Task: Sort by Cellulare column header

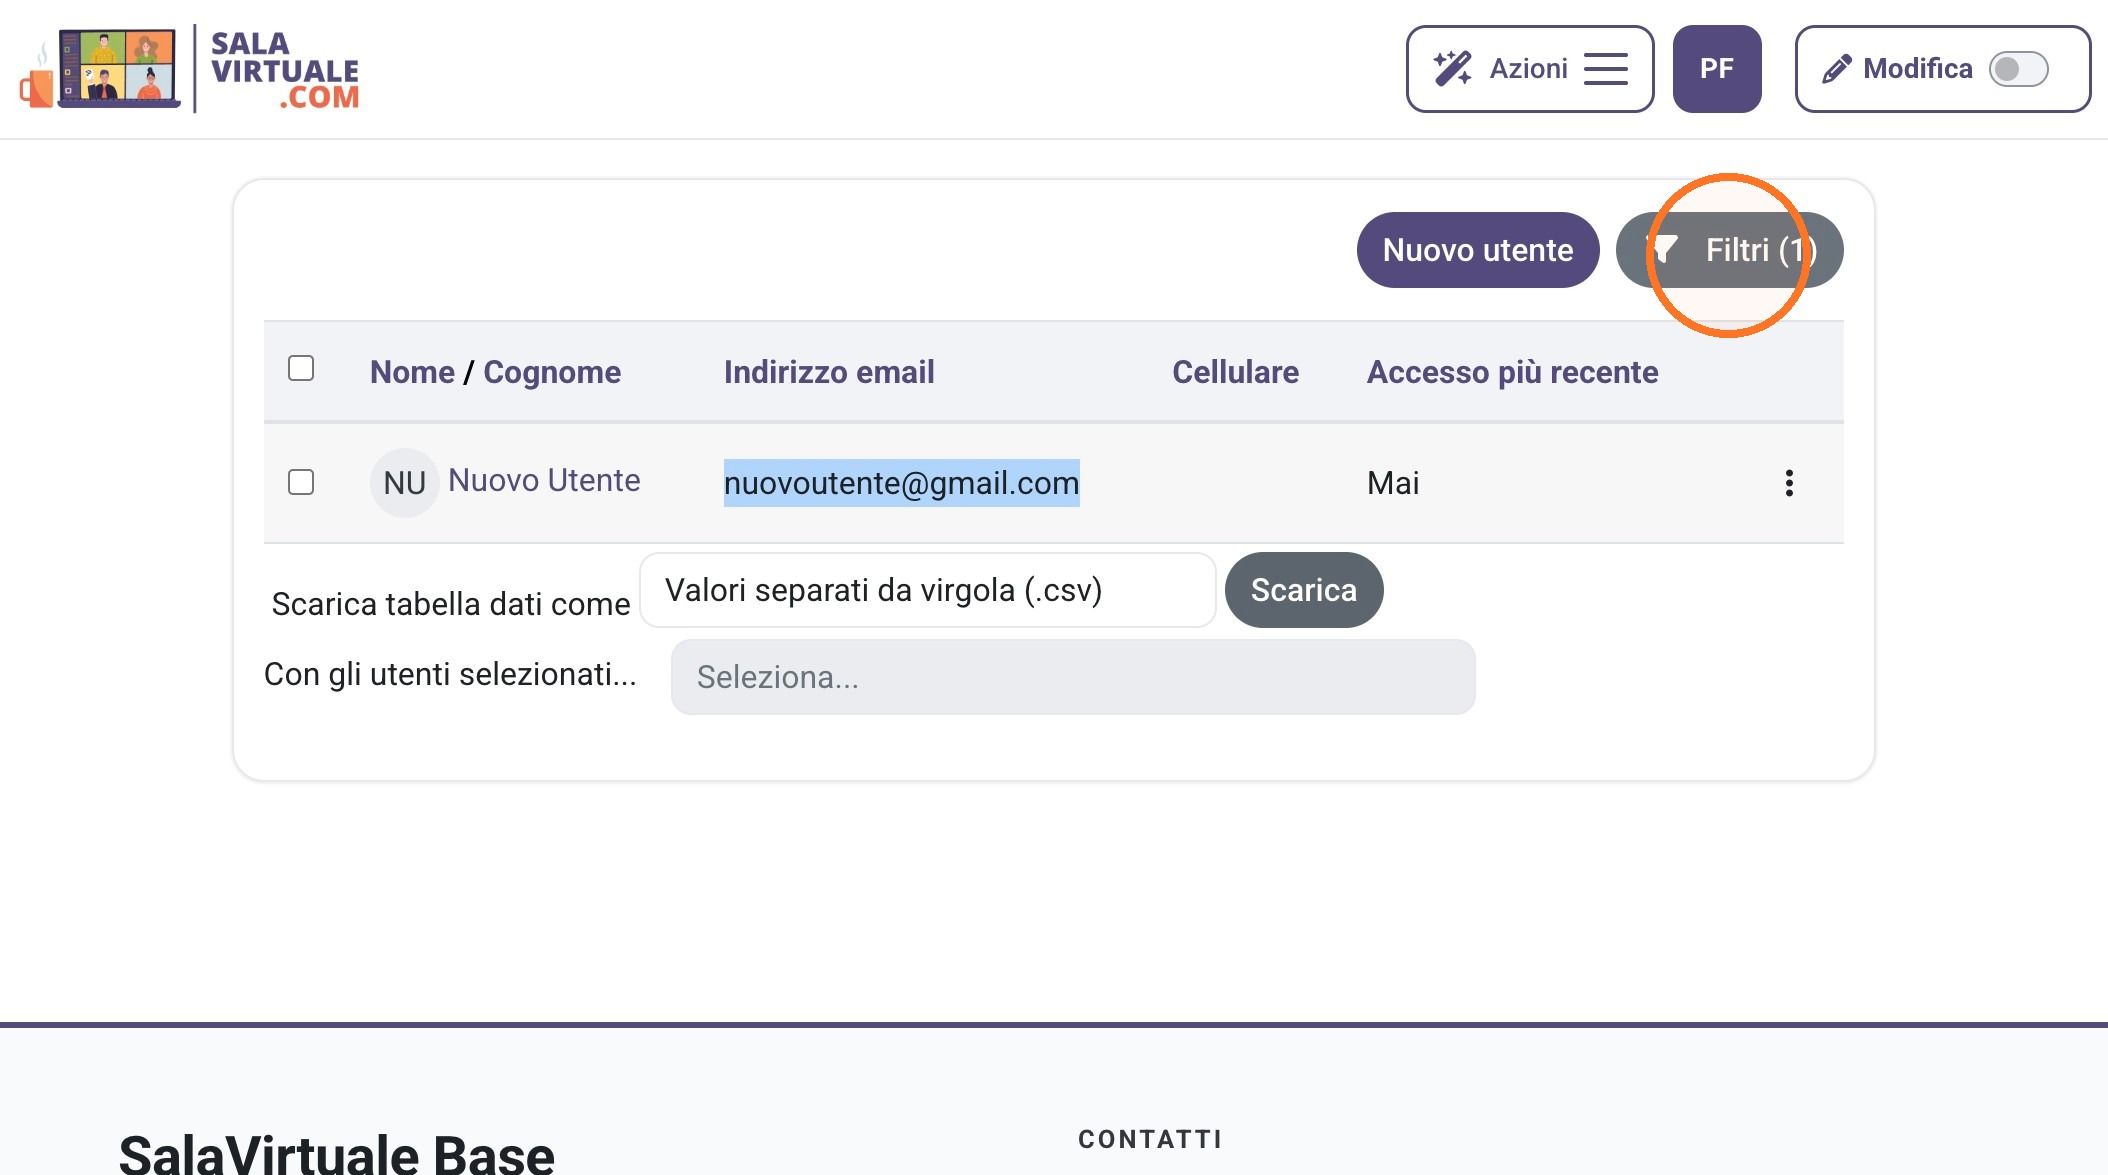Action: (1235, 372)
